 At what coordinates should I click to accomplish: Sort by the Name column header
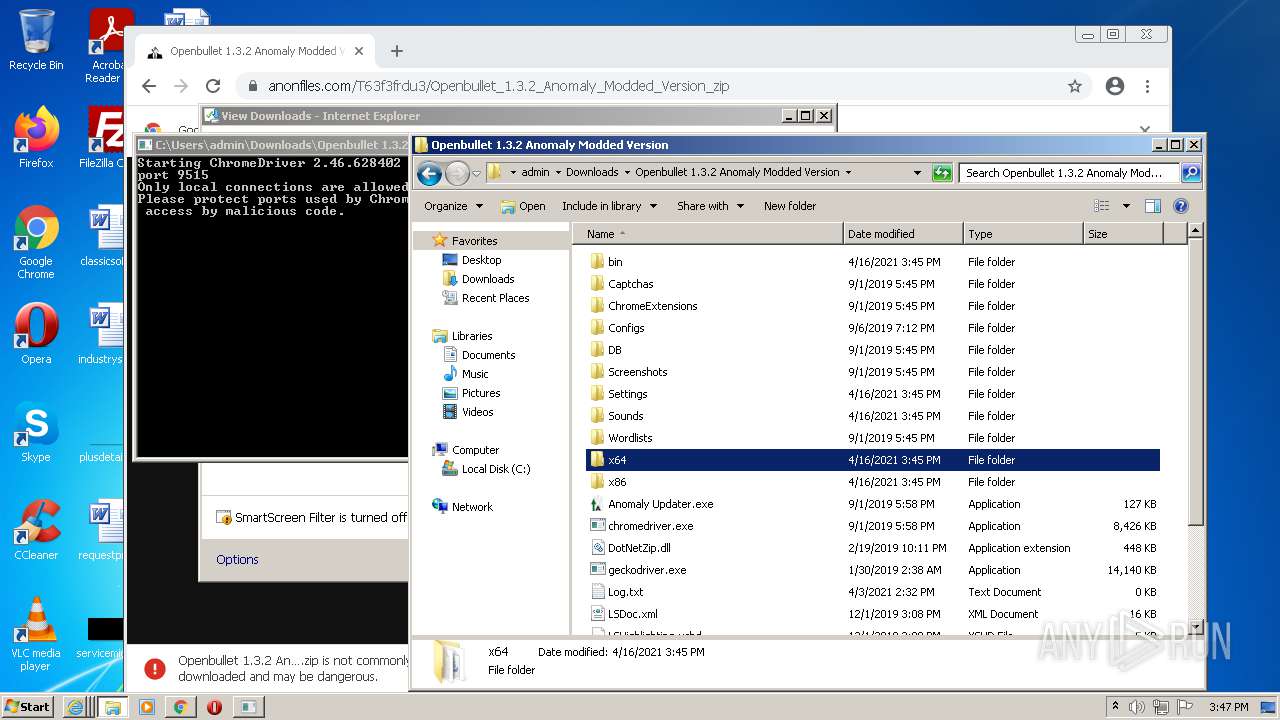[707, 234]
